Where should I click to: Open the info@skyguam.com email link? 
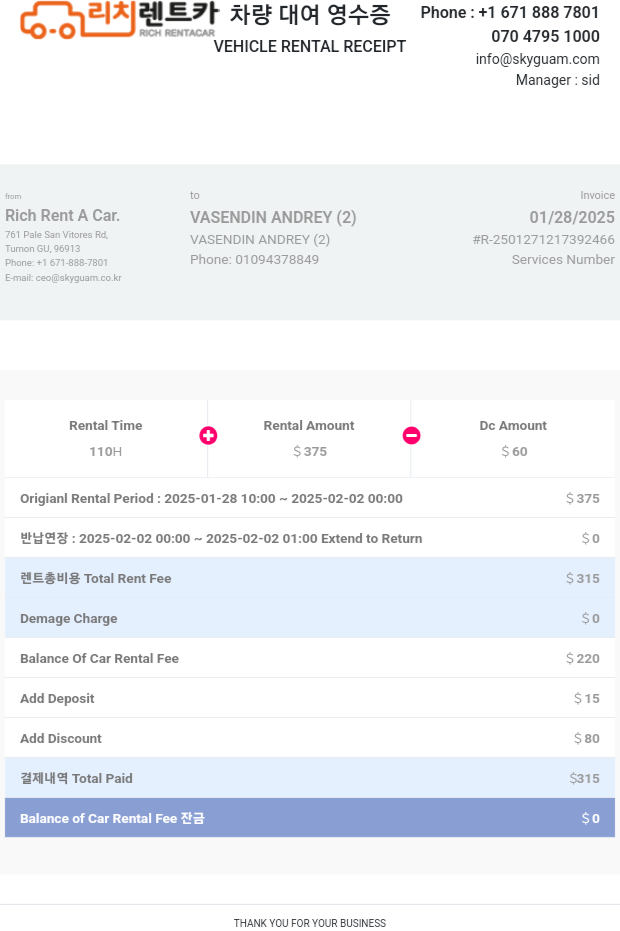(537, 59)
